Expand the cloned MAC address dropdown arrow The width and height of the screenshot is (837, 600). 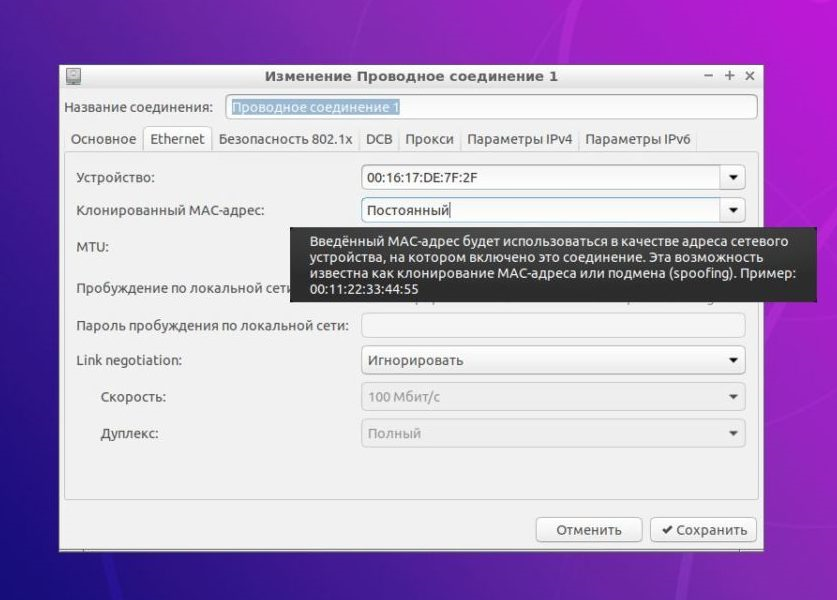pos(733,210)
